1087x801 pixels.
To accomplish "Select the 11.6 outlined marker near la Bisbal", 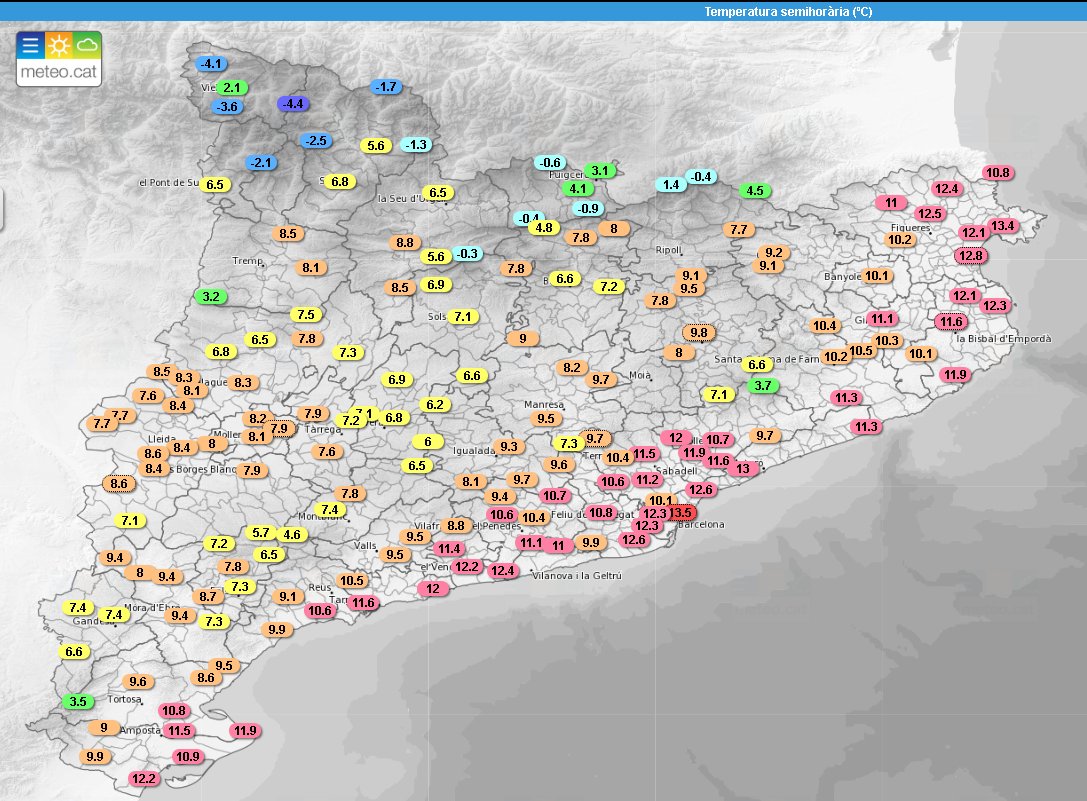I will tap(951, 321).
